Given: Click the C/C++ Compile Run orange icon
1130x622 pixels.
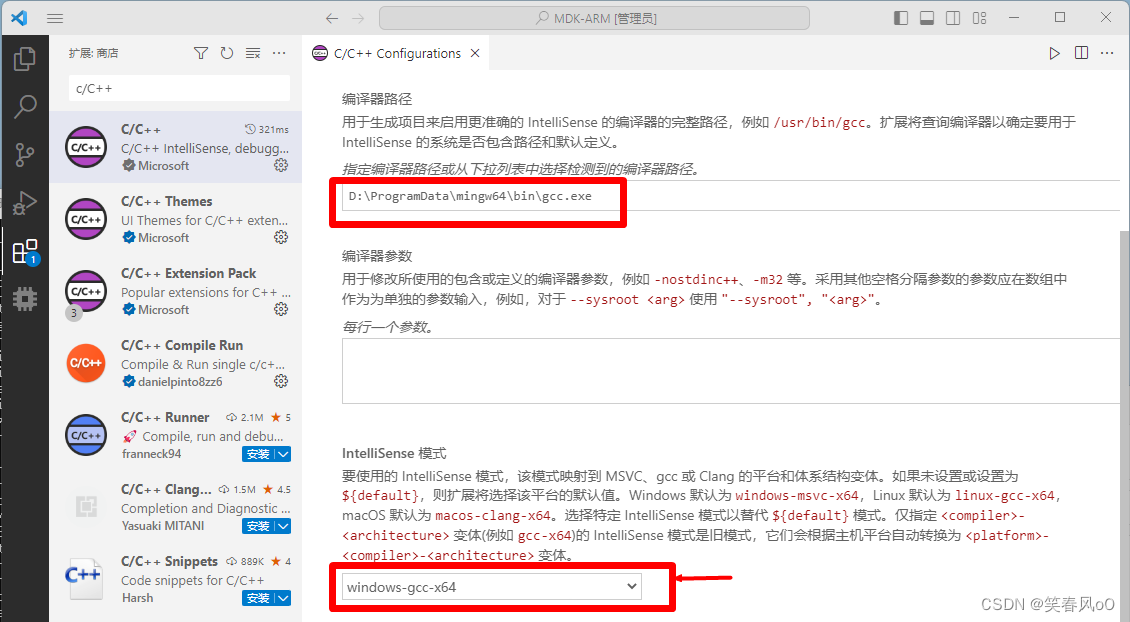Looking at the screenshot, I should [x=86, y=363].
